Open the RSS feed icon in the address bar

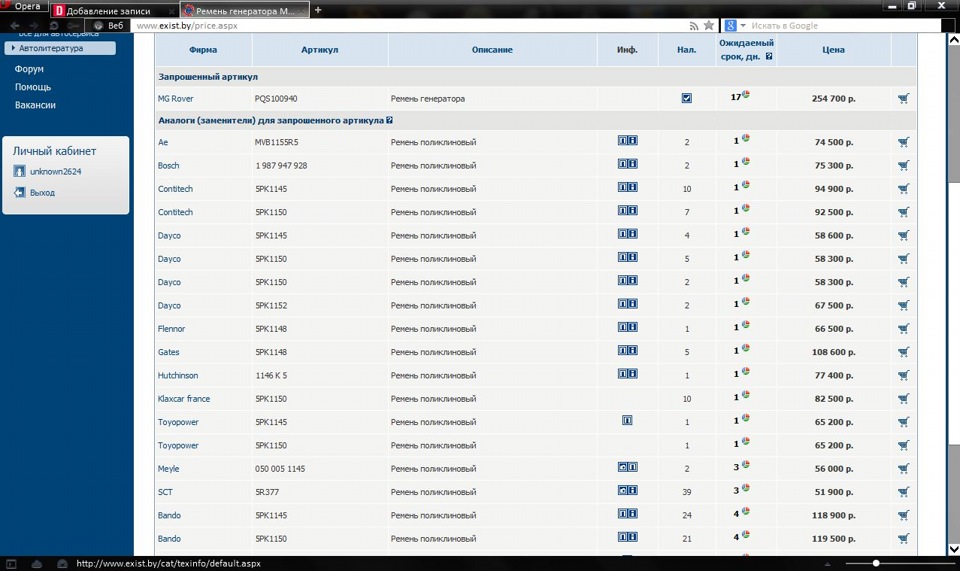pyautogui.click(x=694, y=26)
